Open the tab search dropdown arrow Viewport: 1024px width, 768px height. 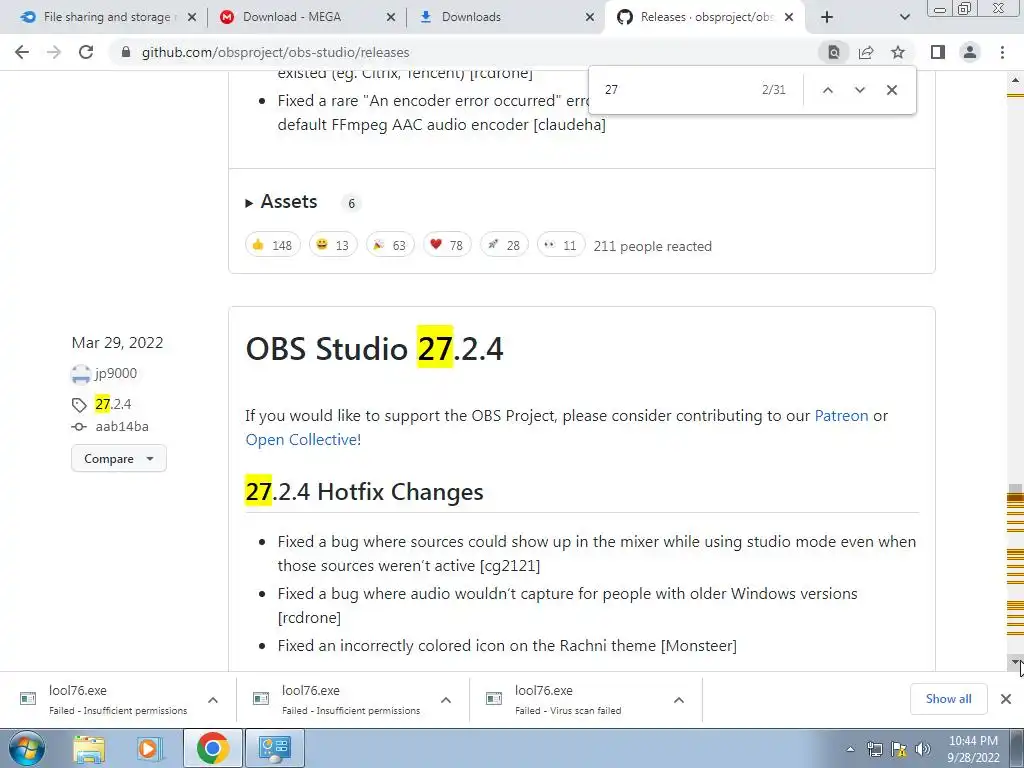click(x=904, y=17)
